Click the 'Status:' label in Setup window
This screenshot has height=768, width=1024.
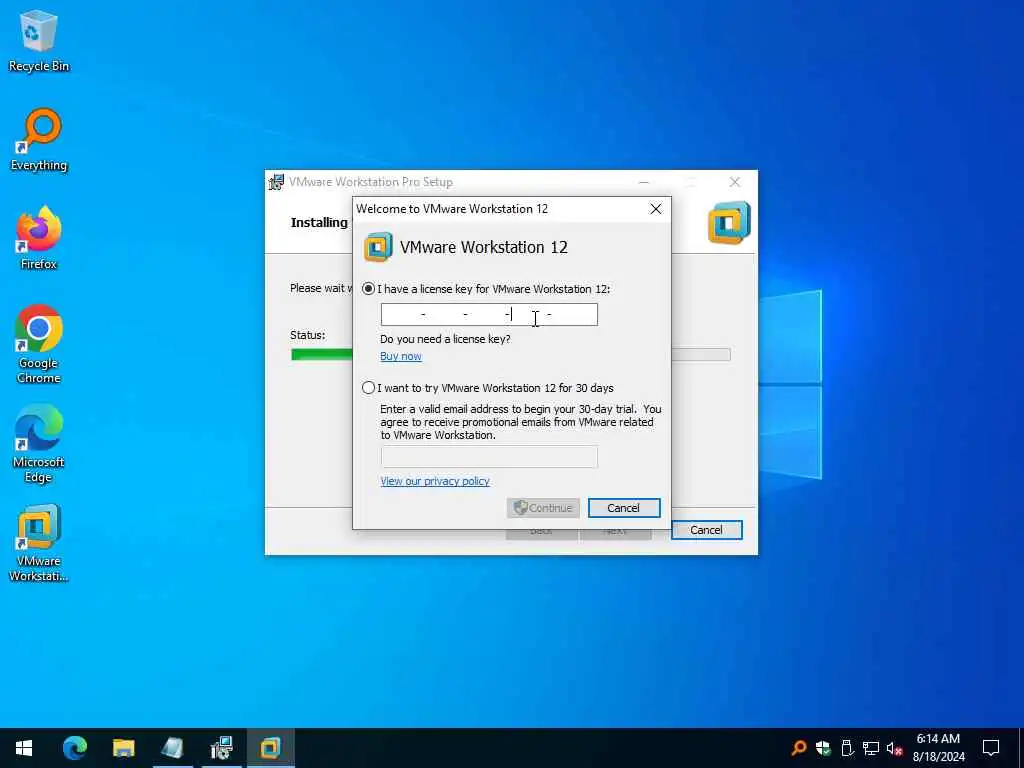[308, 335]
